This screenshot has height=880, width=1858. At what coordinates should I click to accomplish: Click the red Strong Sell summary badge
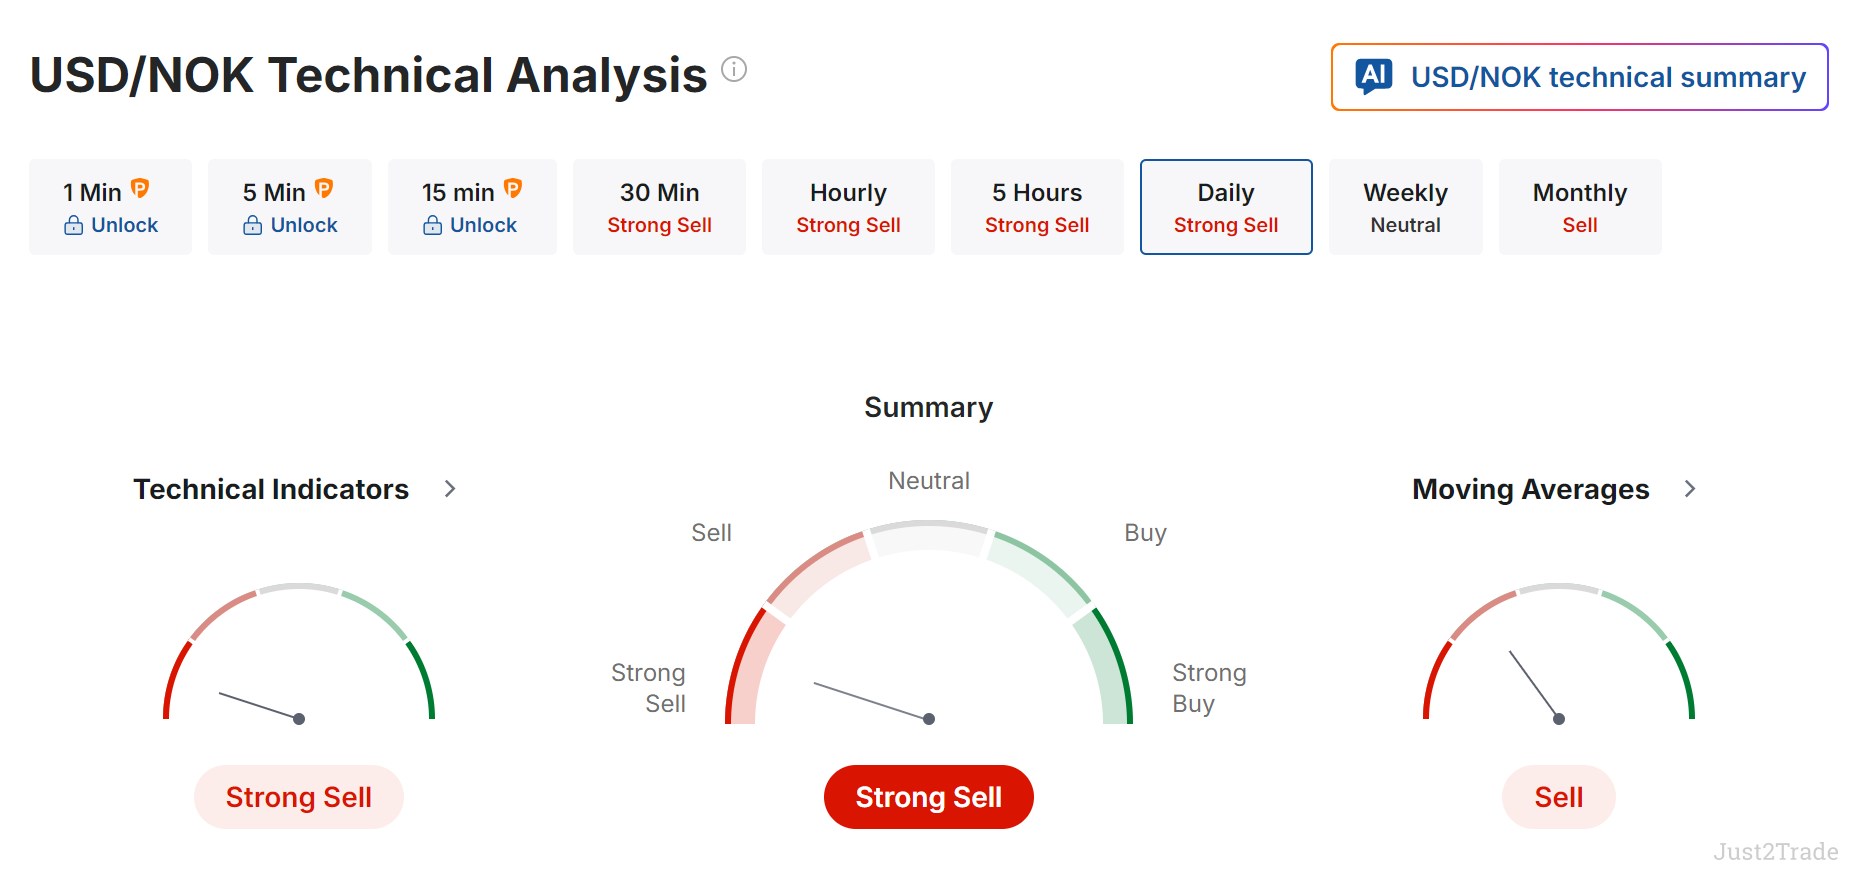[x=929, y=797]
